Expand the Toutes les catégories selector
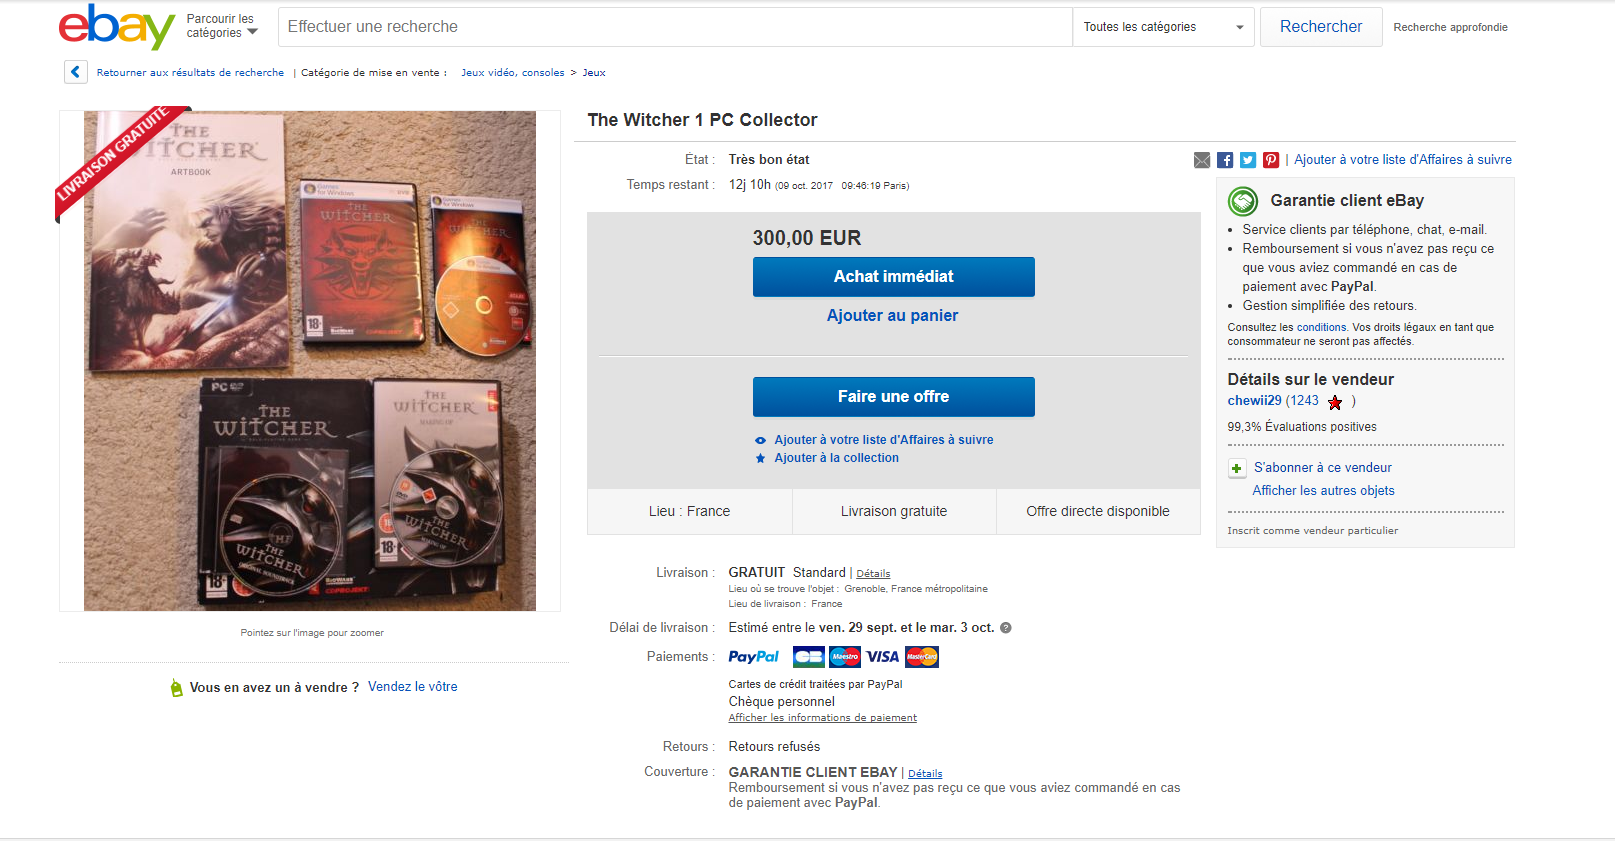 point(1163,27)
